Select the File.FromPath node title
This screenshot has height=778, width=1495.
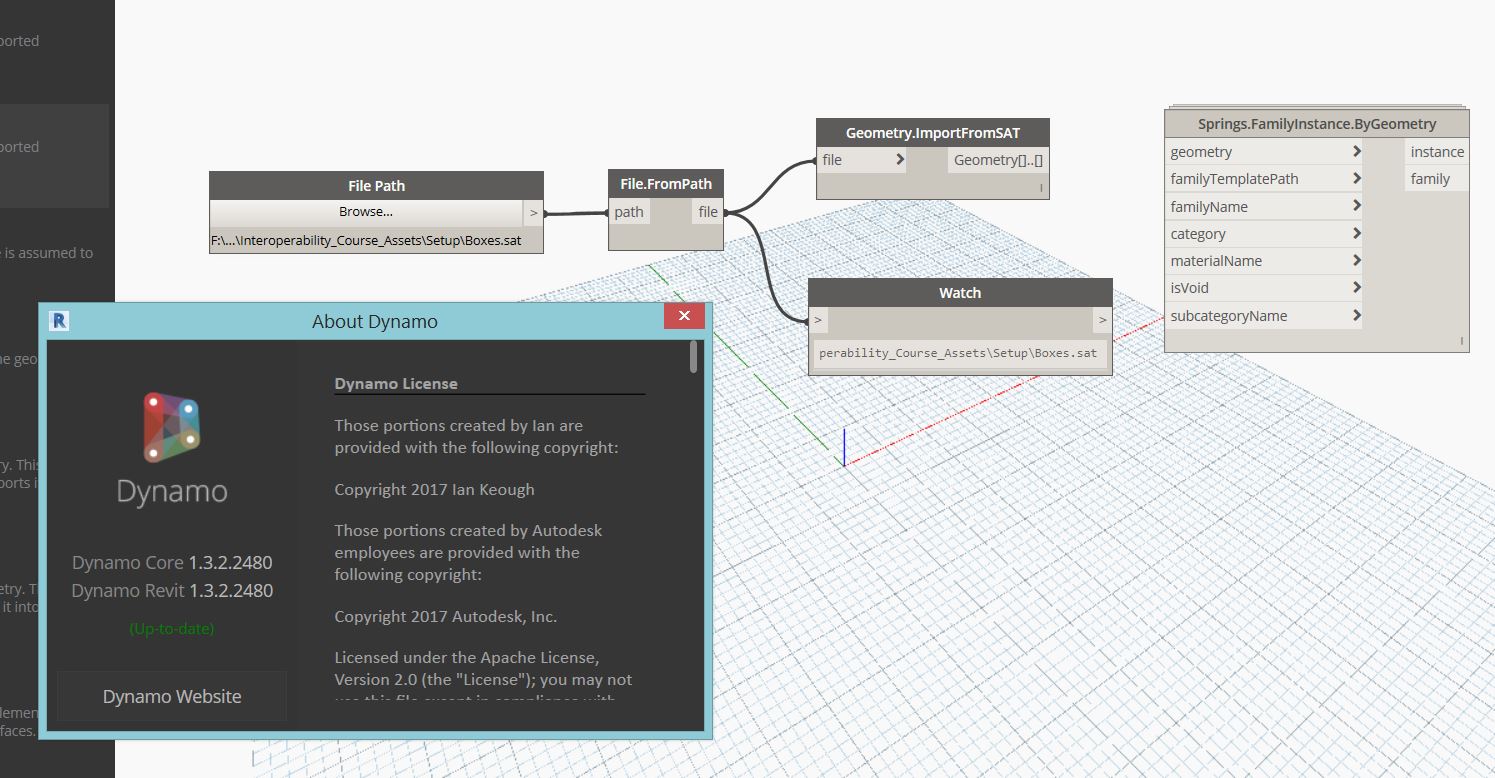(x=666, y=184)
